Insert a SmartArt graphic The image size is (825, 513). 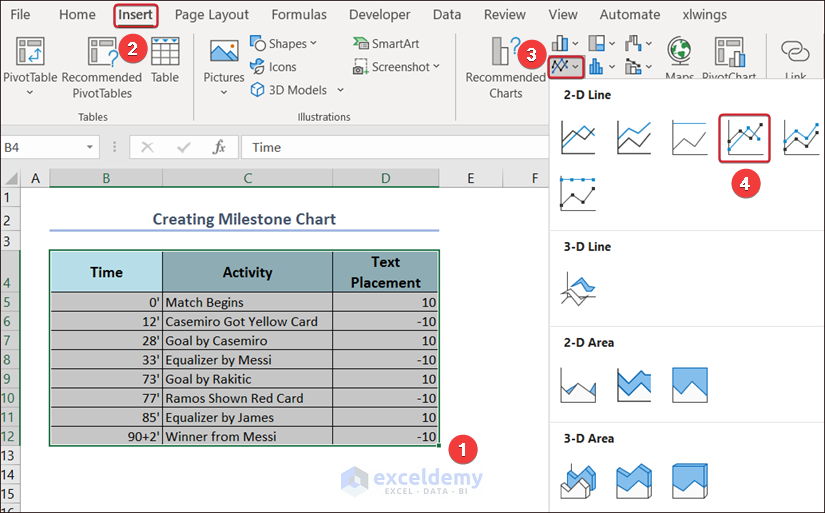(386, 44)
